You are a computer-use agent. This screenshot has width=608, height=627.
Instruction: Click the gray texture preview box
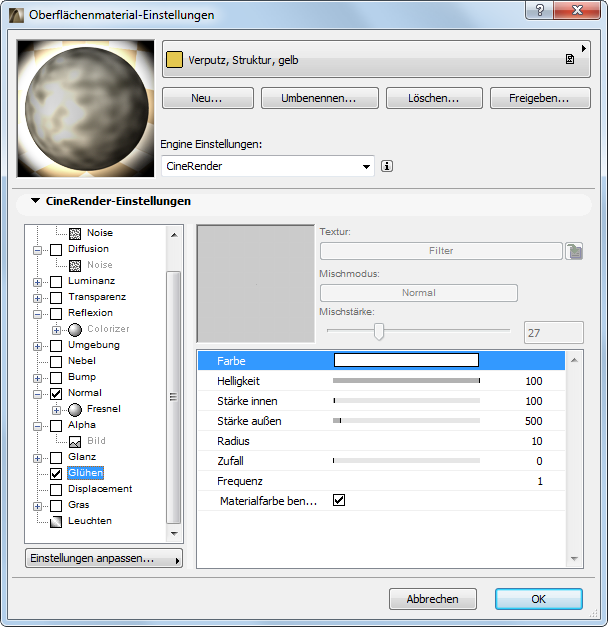pos(256,284)
